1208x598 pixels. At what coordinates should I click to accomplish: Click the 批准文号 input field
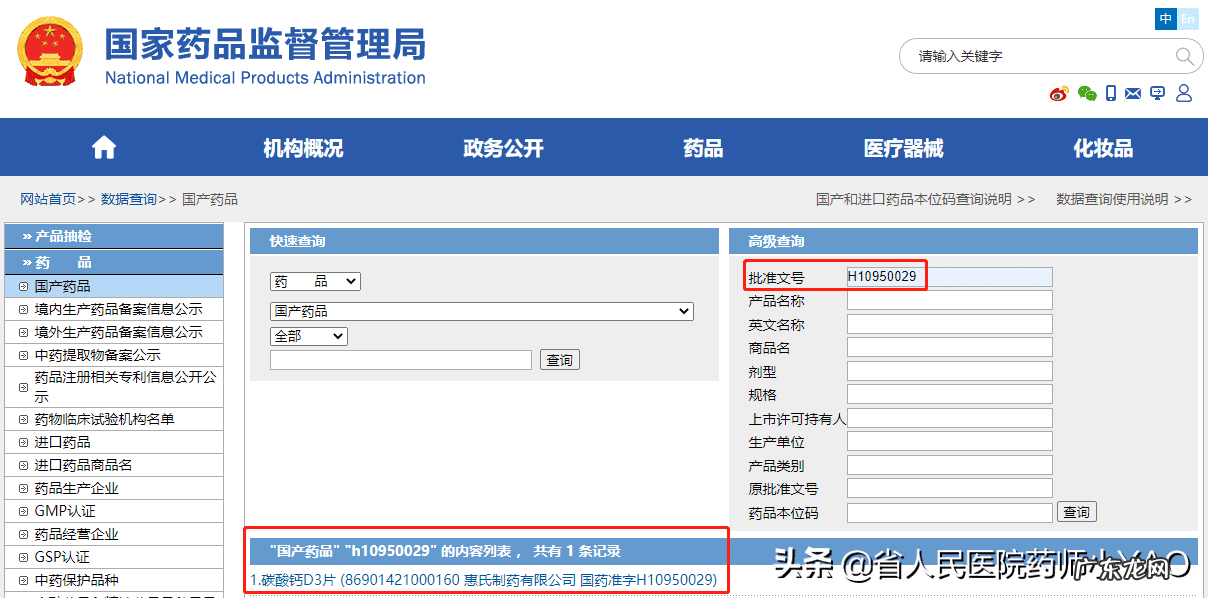point(950,276)
